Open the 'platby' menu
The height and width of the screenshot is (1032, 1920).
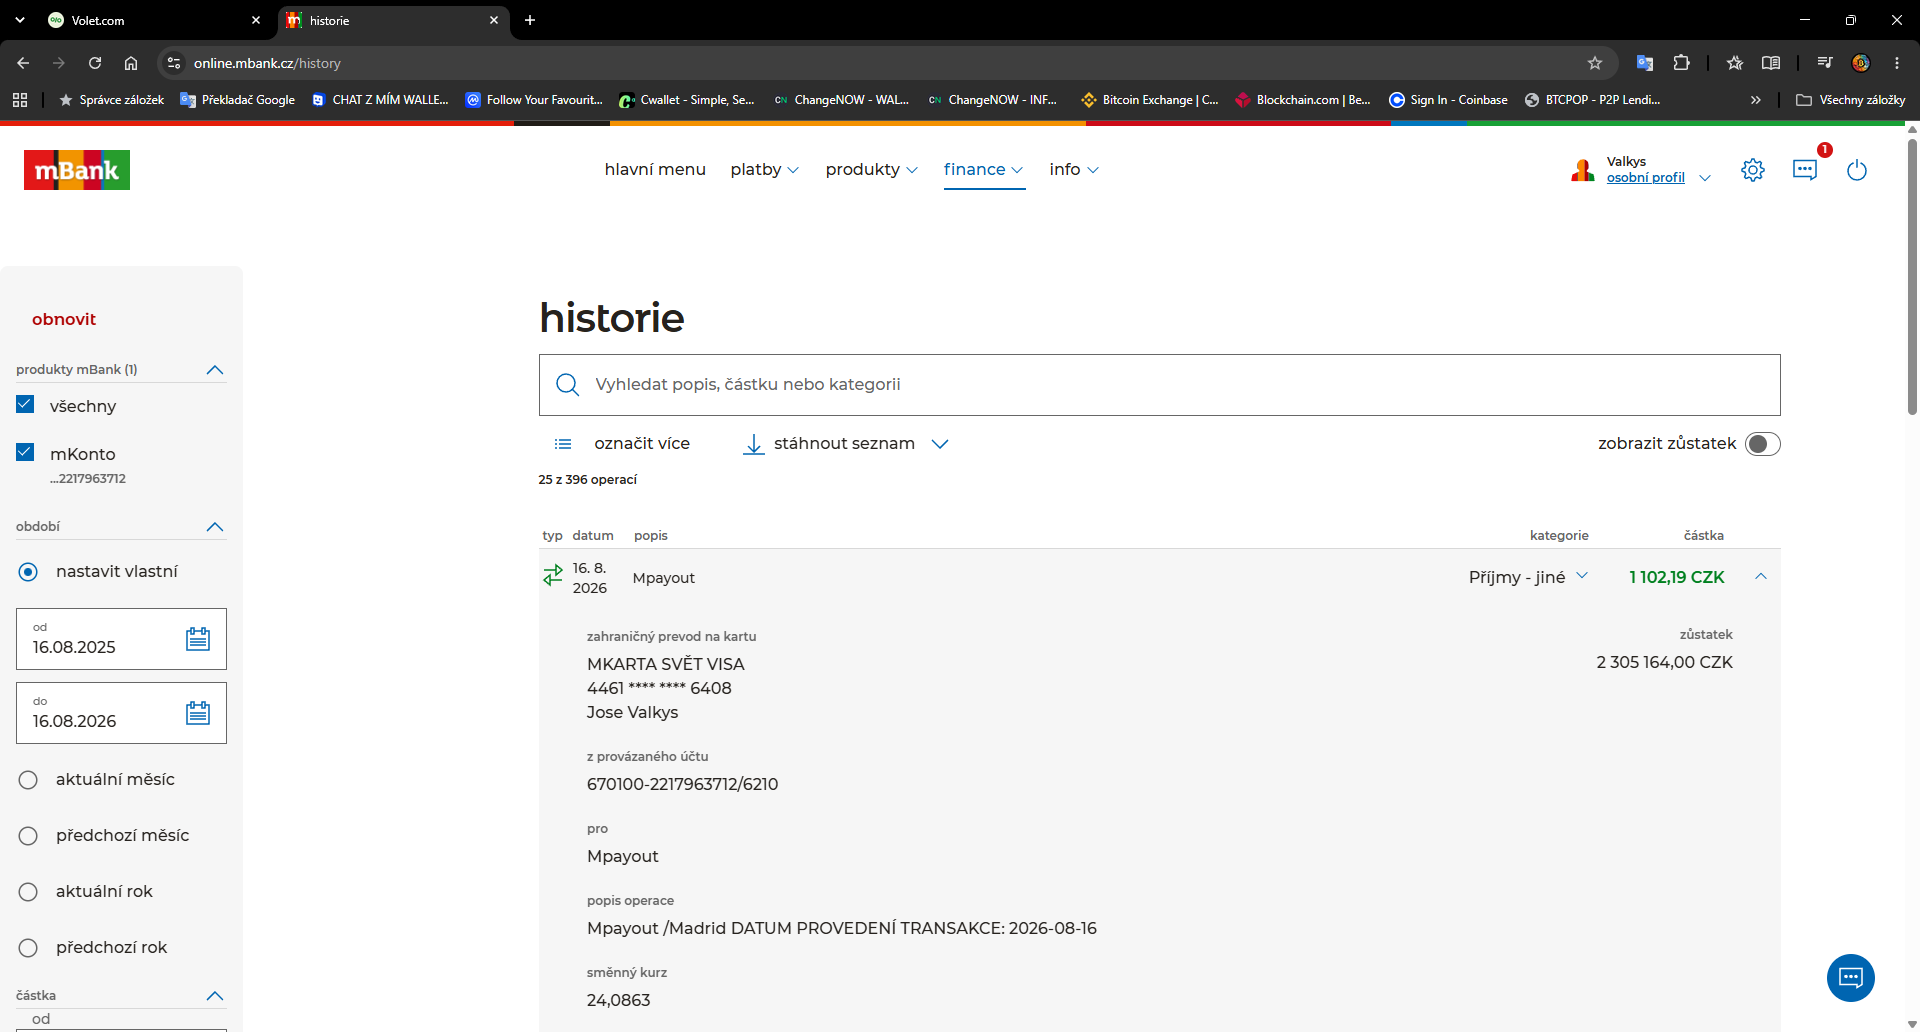pyautogui.click(x=765, y=170)
